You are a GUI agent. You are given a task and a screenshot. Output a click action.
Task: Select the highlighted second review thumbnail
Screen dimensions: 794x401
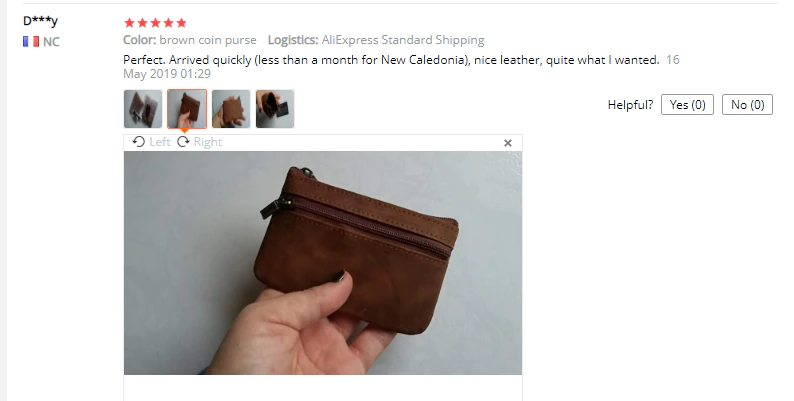coord(187,109)
